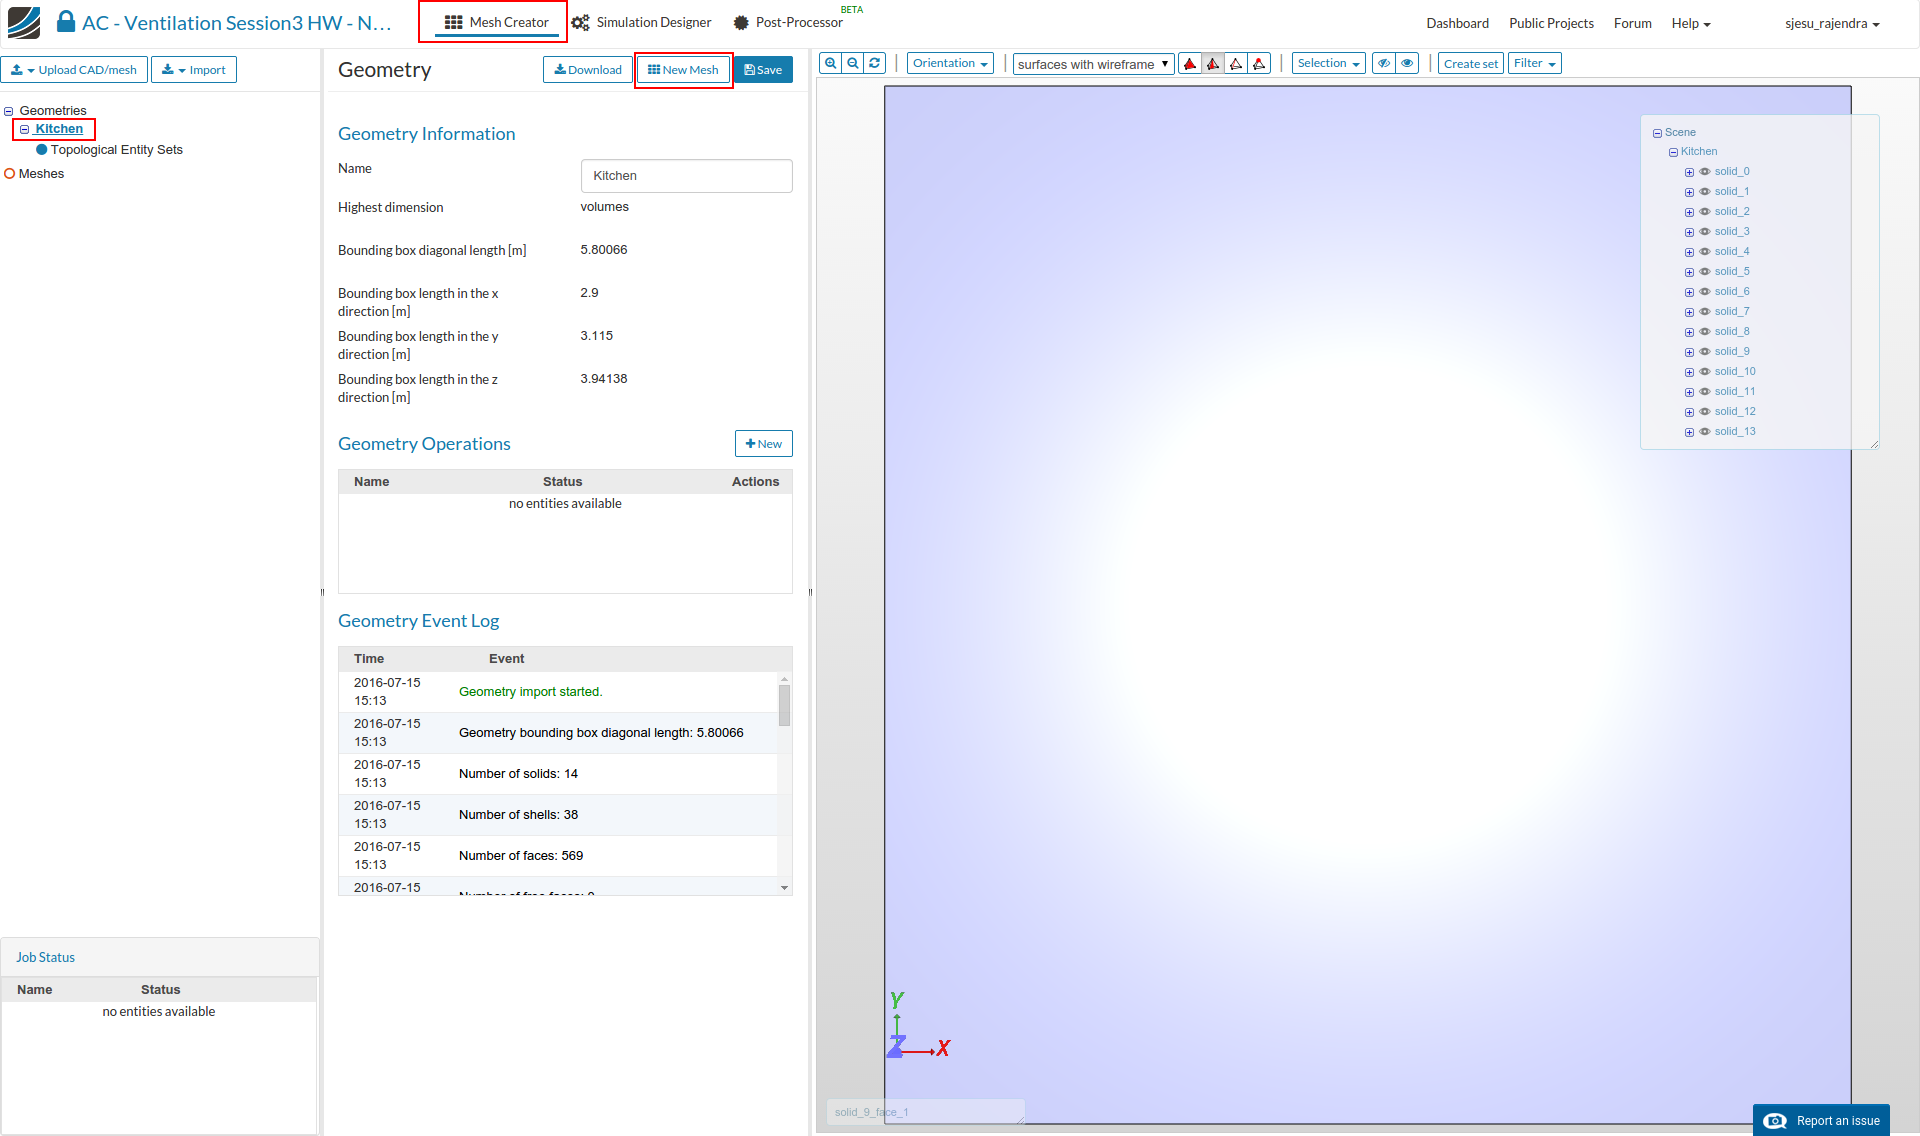Image resolution: width=1920 pixels, height=1136 pixels.
Task: Expand the solid_3 tree node
Action: pyautogui.click(x=1689, y=232)
